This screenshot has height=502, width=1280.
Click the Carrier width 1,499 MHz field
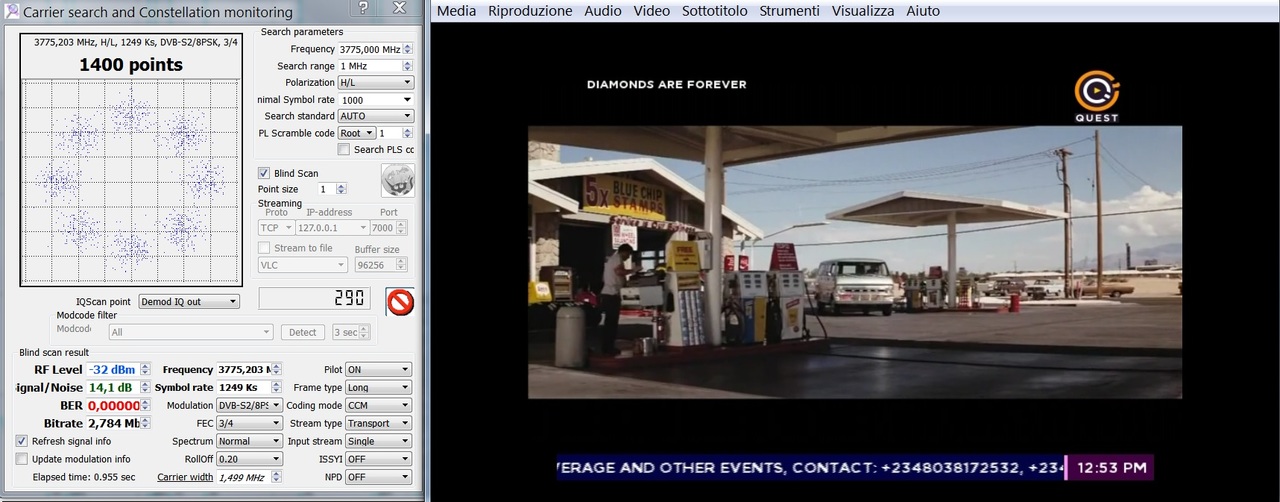click(x=249, y=477)
